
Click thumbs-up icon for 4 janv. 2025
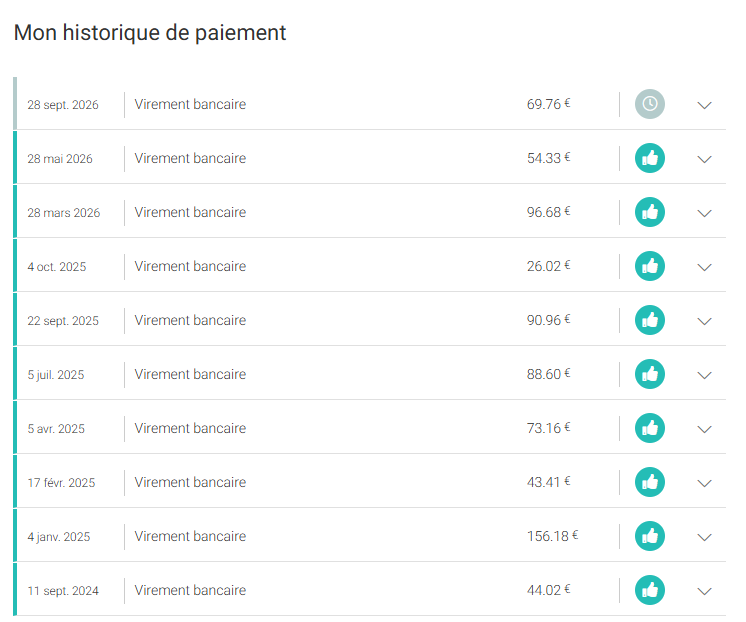pyautogui.click(x=649, y=536)
